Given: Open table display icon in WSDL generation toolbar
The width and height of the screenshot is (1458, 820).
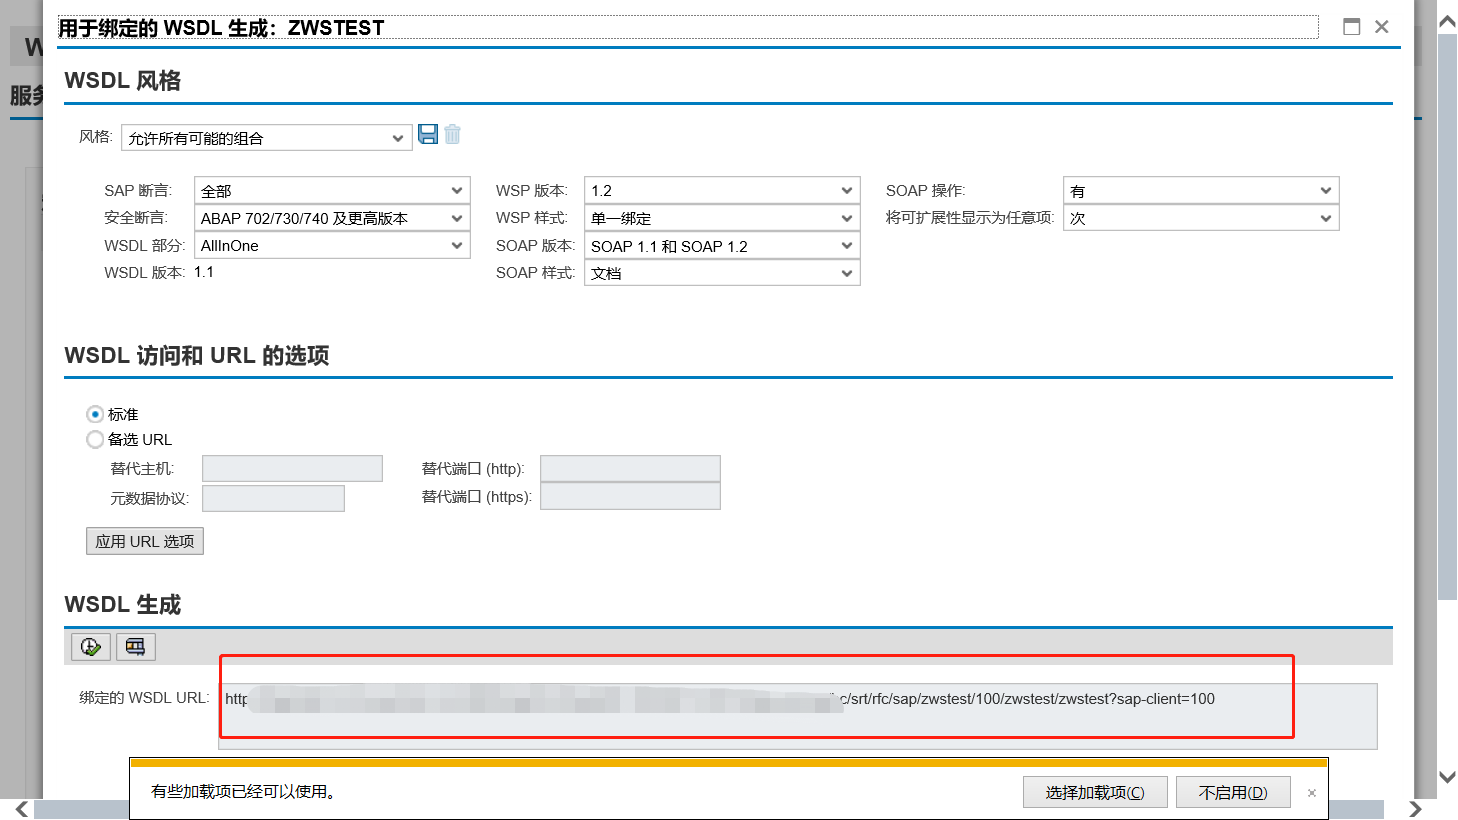Looking at the screenshot, I should (135, 646).
